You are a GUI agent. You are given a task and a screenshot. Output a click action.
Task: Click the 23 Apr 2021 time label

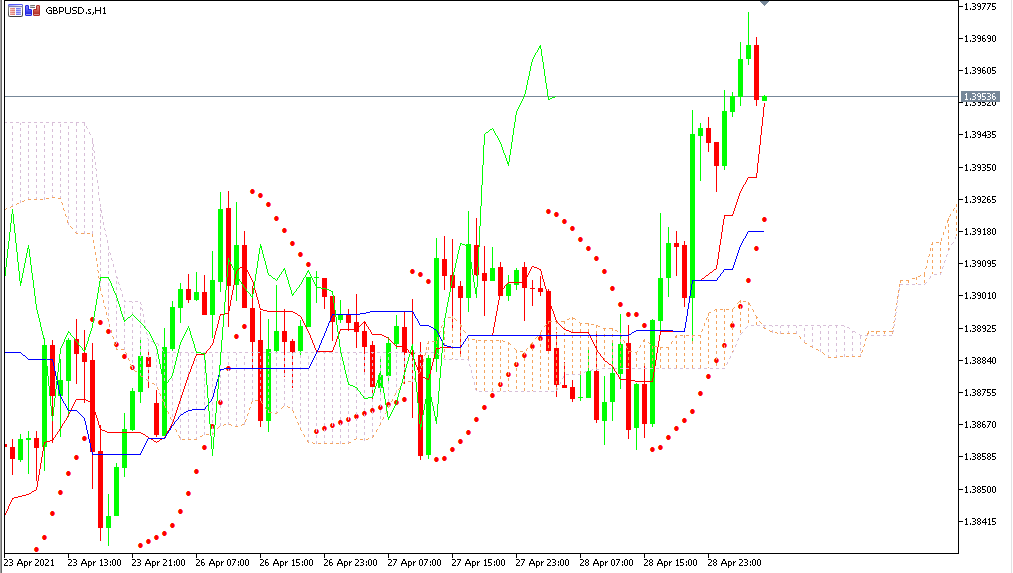coord(30,563)
